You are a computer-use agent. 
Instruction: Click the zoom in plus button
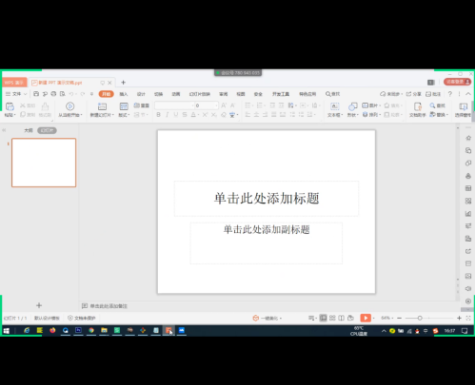click(x=459, y=318)
